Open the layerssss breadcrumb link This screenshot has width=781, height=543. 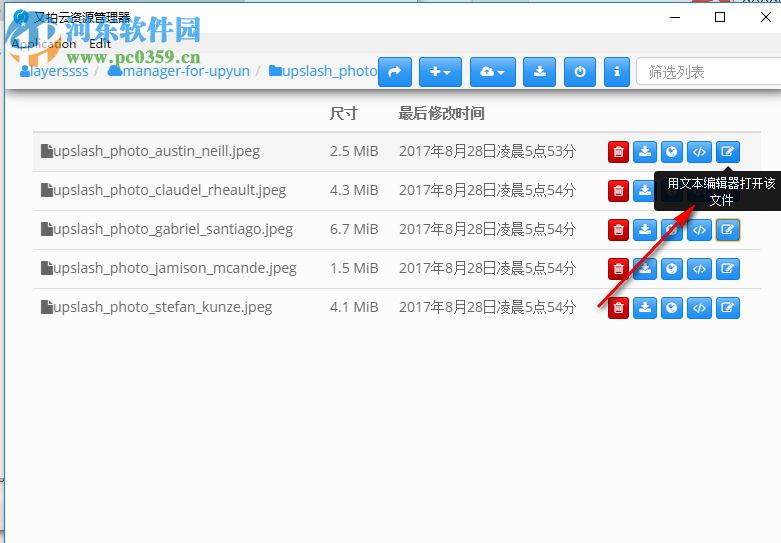(x=54, y=71)
